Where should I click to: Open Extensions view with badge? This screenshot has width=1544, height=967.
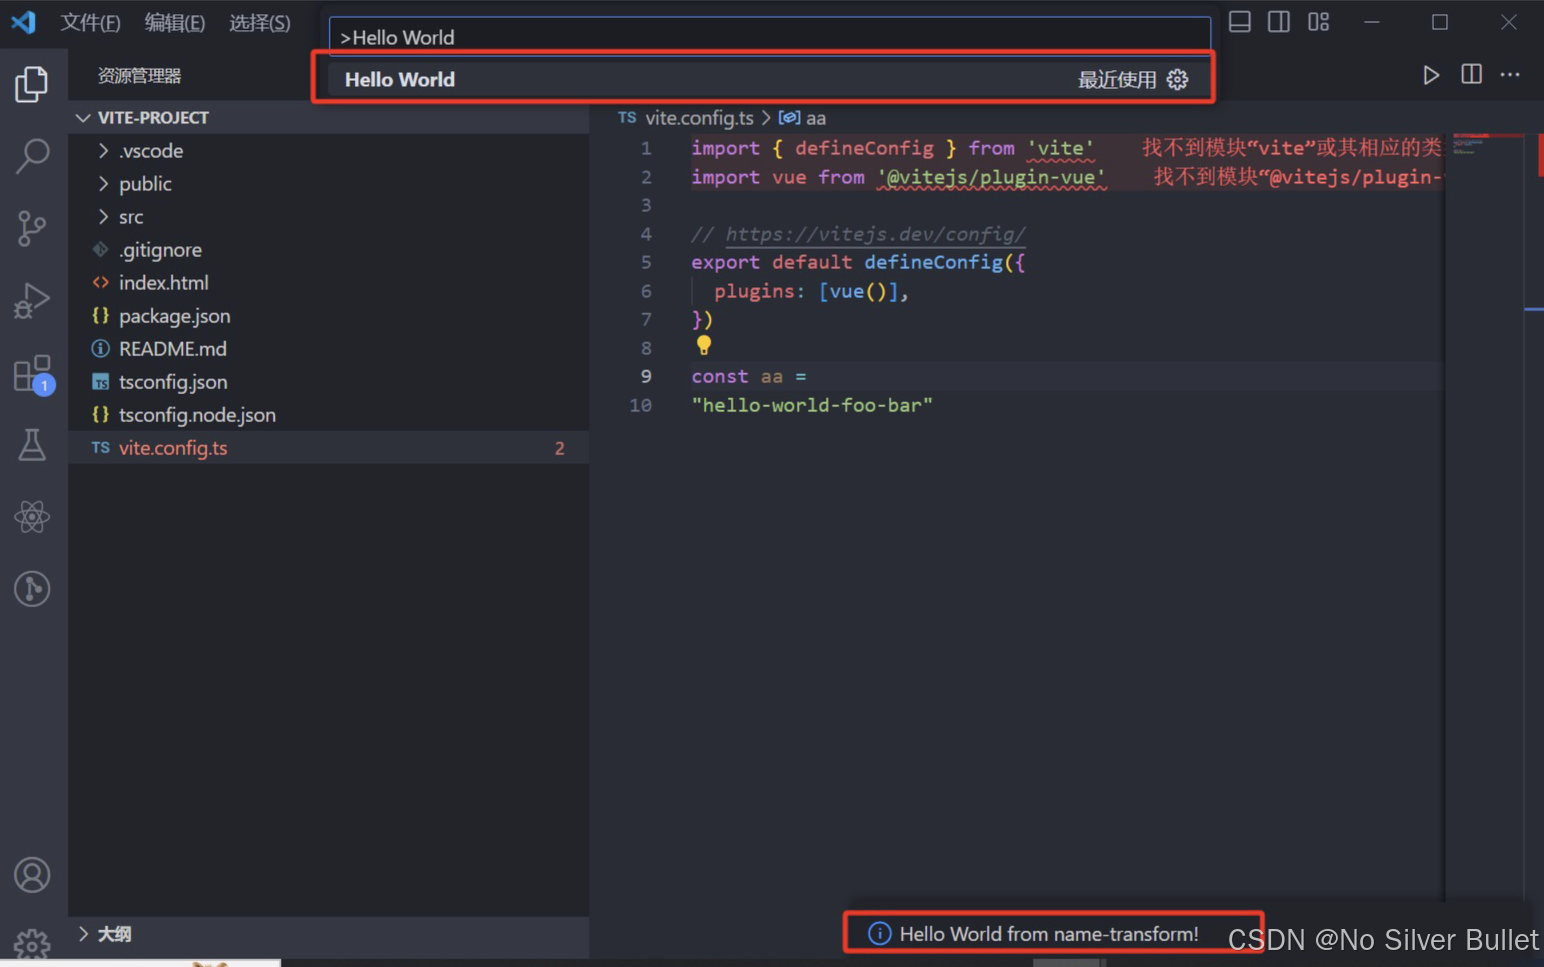(32, 373)
